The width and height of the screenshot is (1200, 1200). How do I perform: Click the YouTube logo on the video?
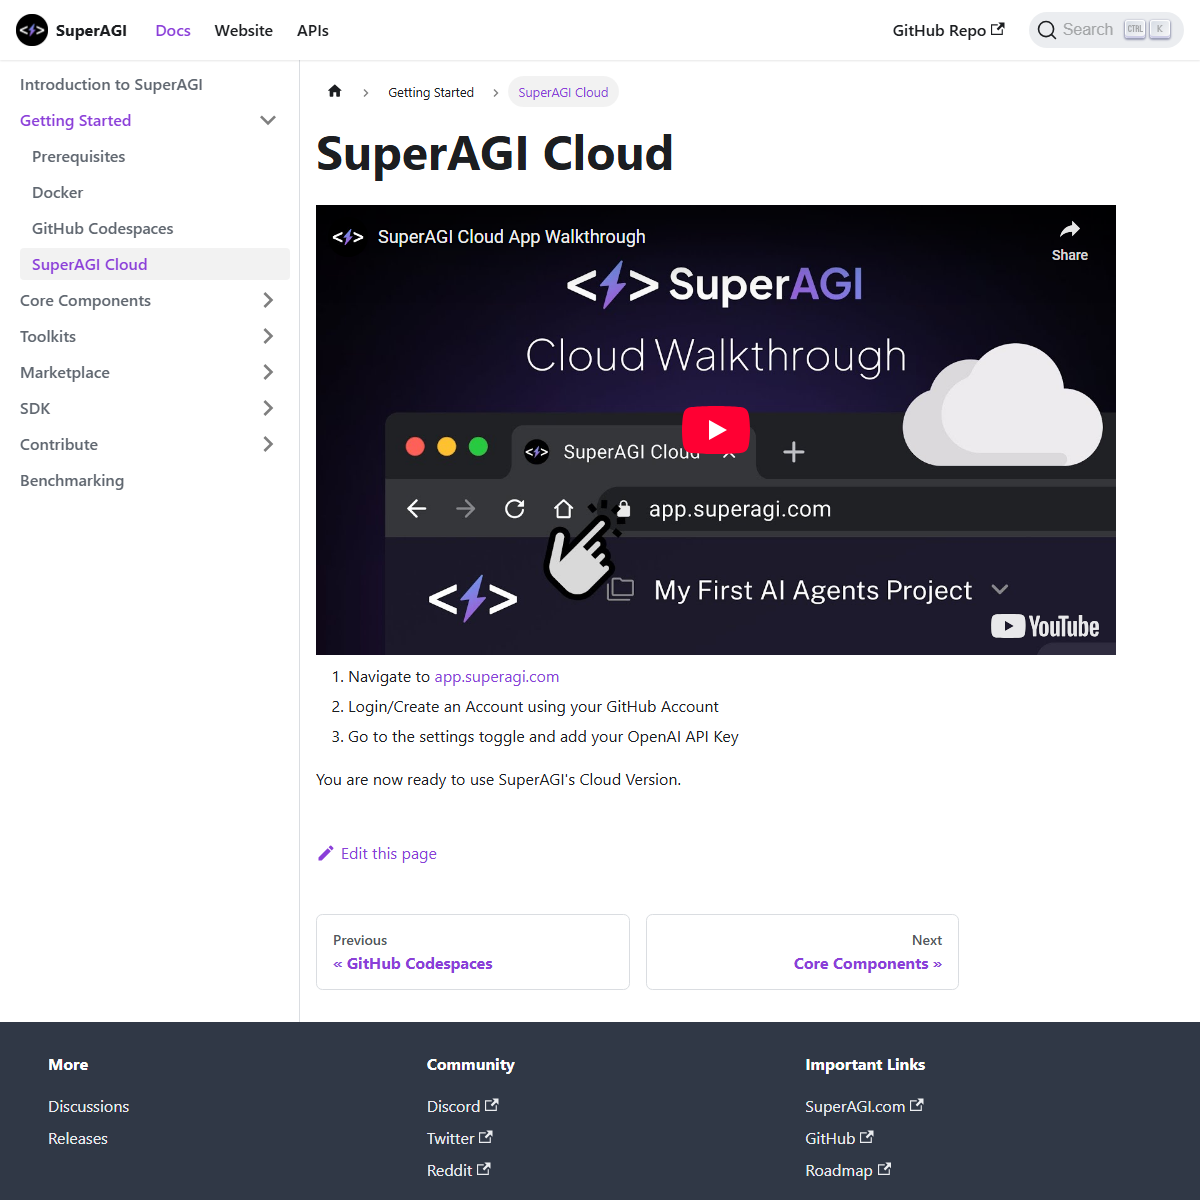(x=1045, y=626)
